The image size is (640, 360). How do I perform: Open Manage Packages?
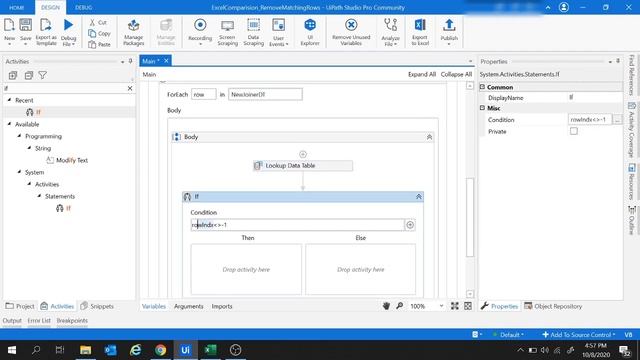coord(133,32)
